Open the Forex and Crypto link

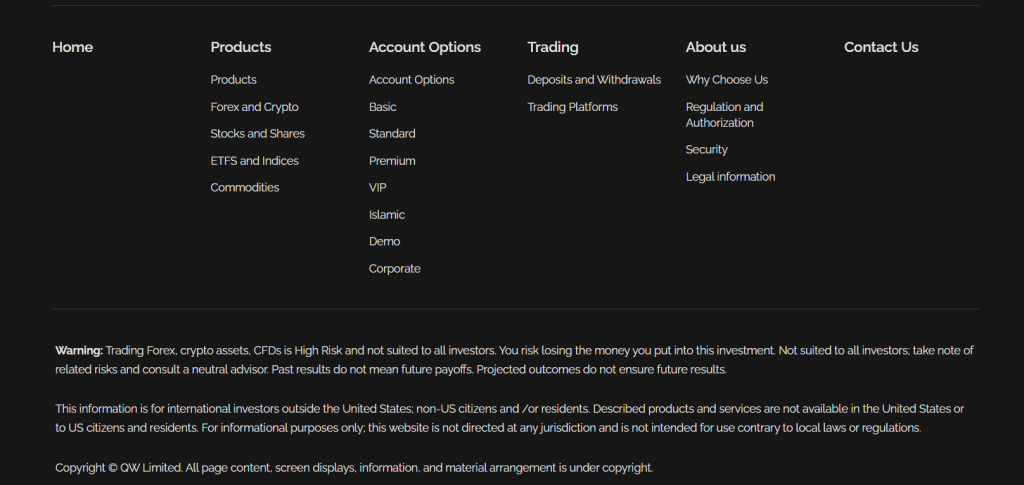coord(254,107)
